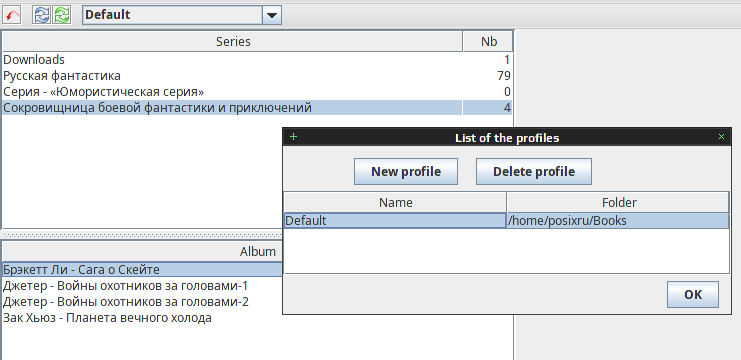The width and height of the screenshot is (741, 360).
Task: Click the blue refresh icon in toolbar
Action: click(42, 15)
